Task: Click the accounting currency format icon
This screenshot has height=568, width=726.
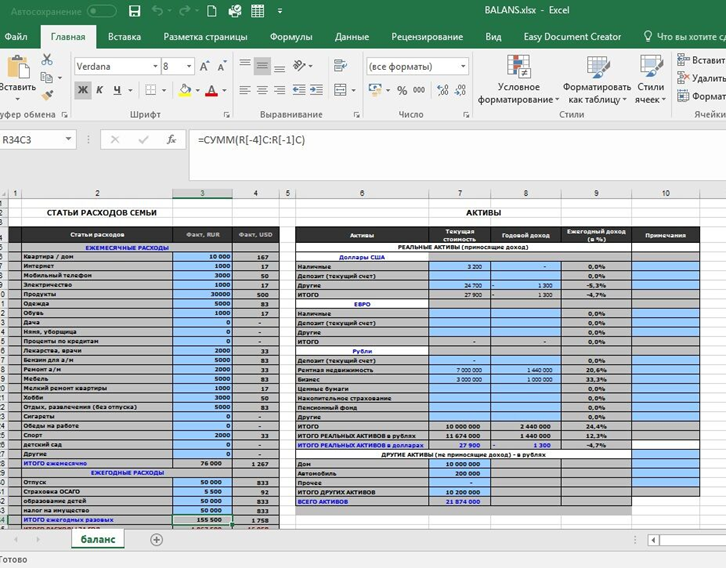Action: click(x=375, y=90)
